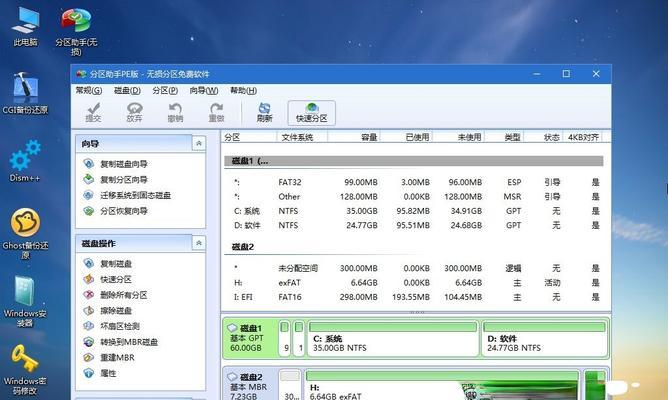The width and height of the screenshot is (668, 400).
Task: Open Windows安装器 desktop icon
Action: coord(25,302)
